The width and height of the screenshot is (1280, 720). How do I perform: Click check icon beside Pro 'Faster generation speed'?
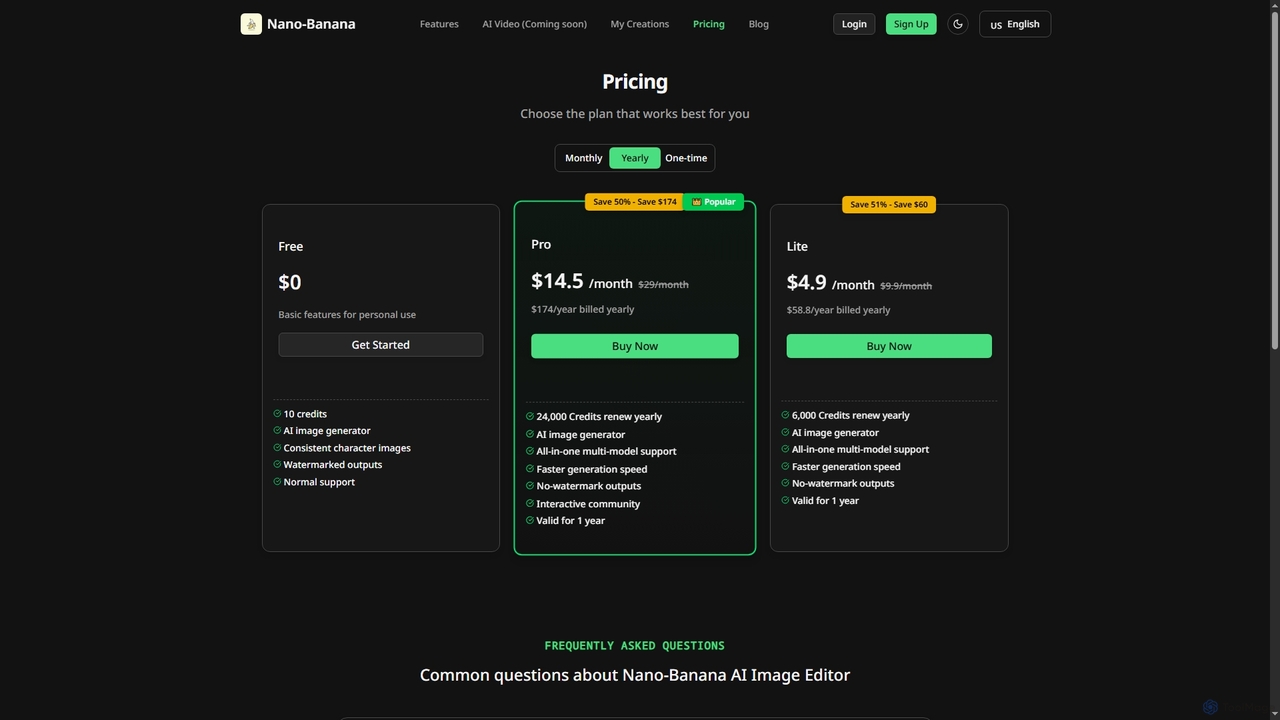pyautogui.click(x=530, y=469)
